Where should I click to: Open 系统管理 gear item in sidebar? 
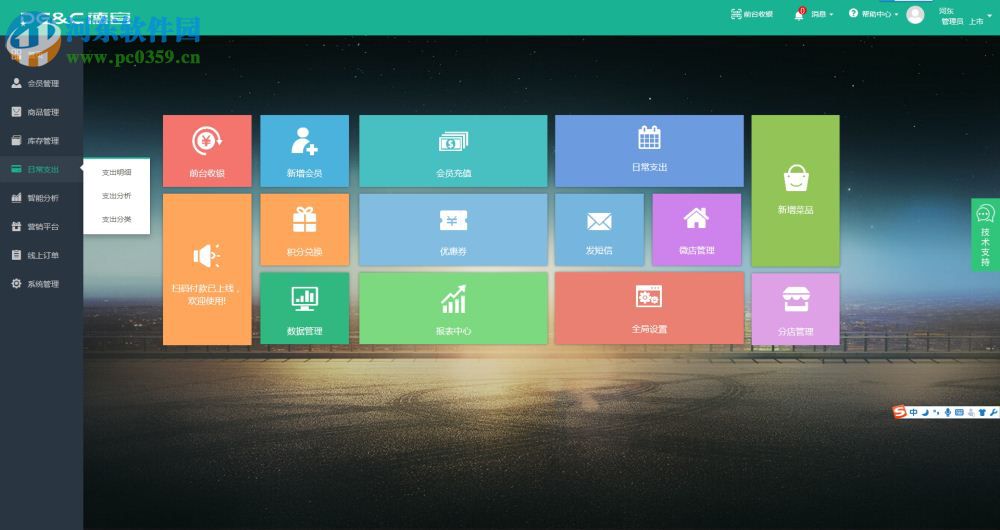tap(41, 284)
